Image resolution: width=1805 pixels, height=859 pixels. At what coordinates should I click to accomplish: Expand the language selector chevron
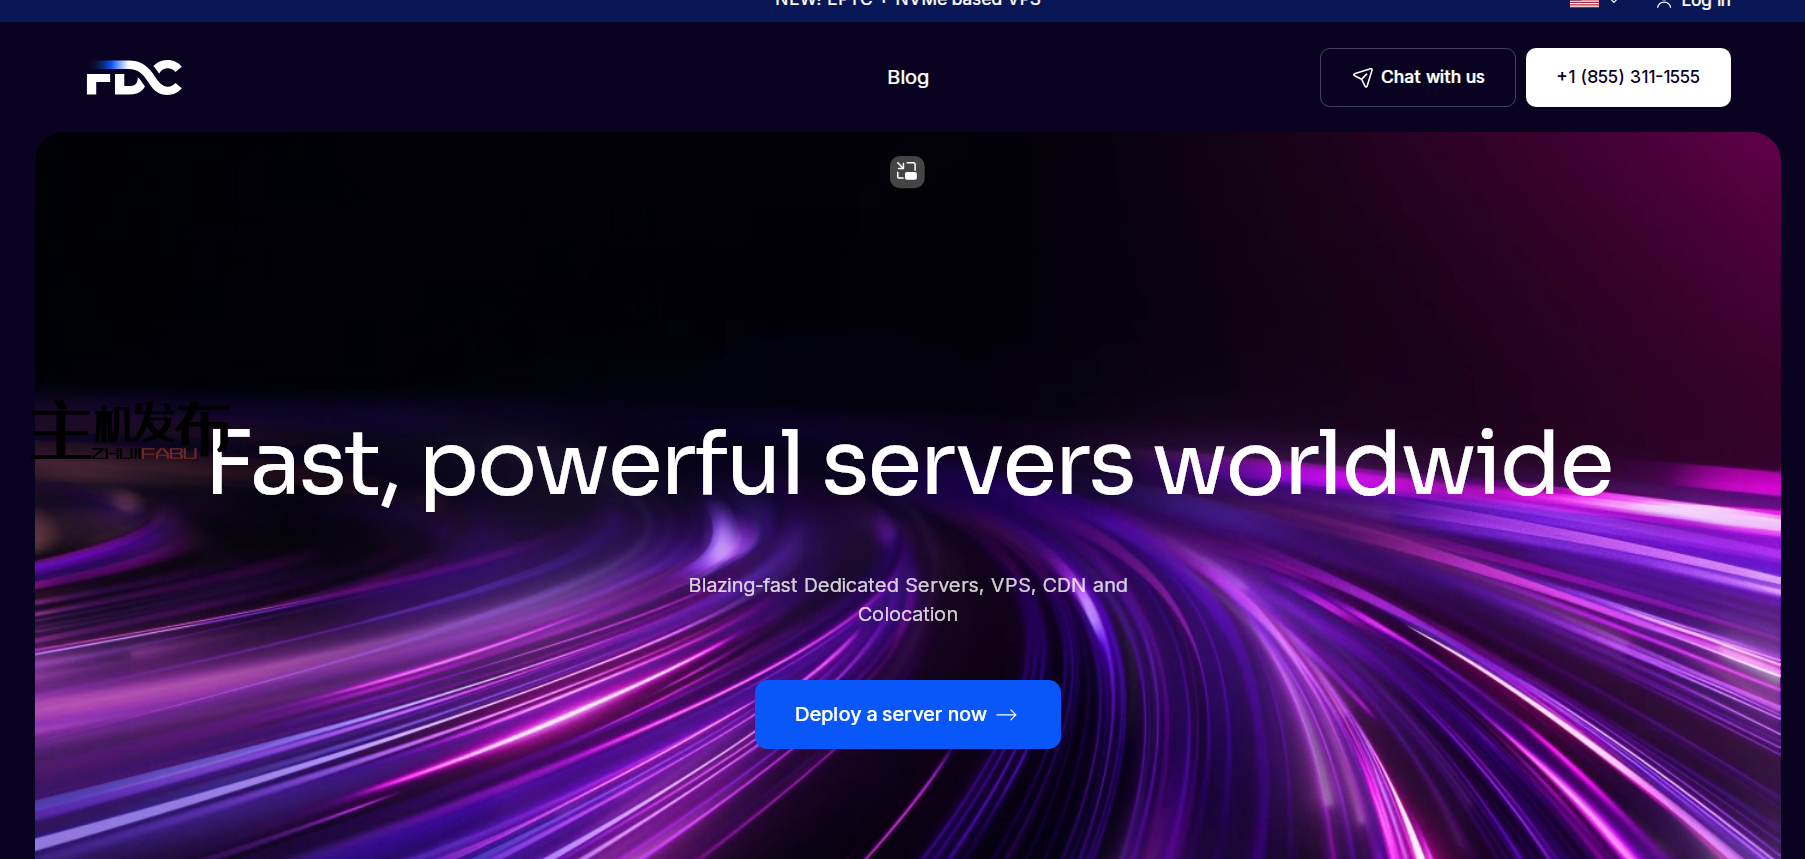click(x=1614, y=4)
